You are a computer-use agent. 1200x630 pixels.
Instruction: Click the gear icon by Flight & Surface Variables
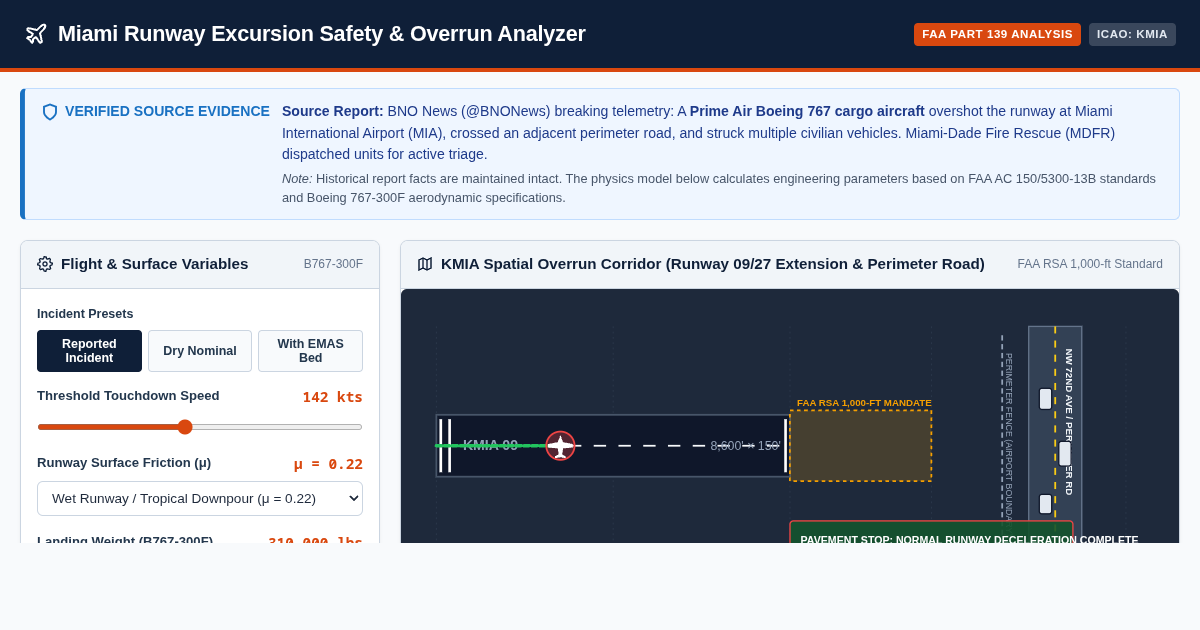tap(45, 264)
